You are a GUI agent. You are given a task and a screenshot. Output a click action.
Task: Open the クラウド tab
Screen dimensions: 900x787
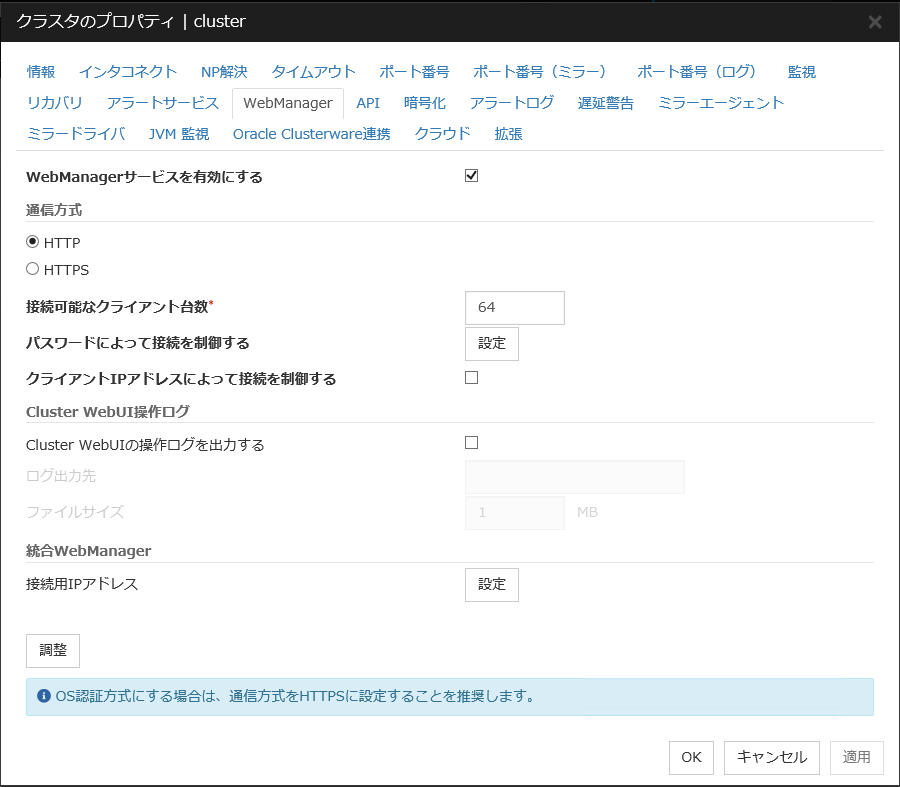click(x=441, y=133)
